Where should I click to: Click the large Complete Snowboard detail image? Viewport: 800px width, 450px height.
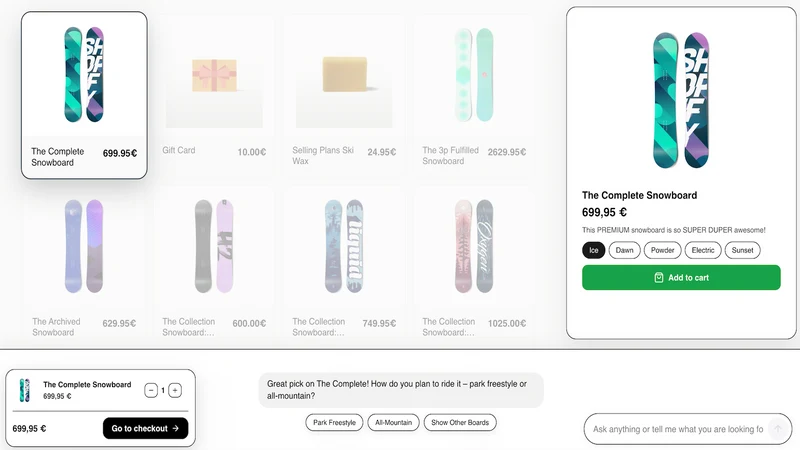point(681,101)
